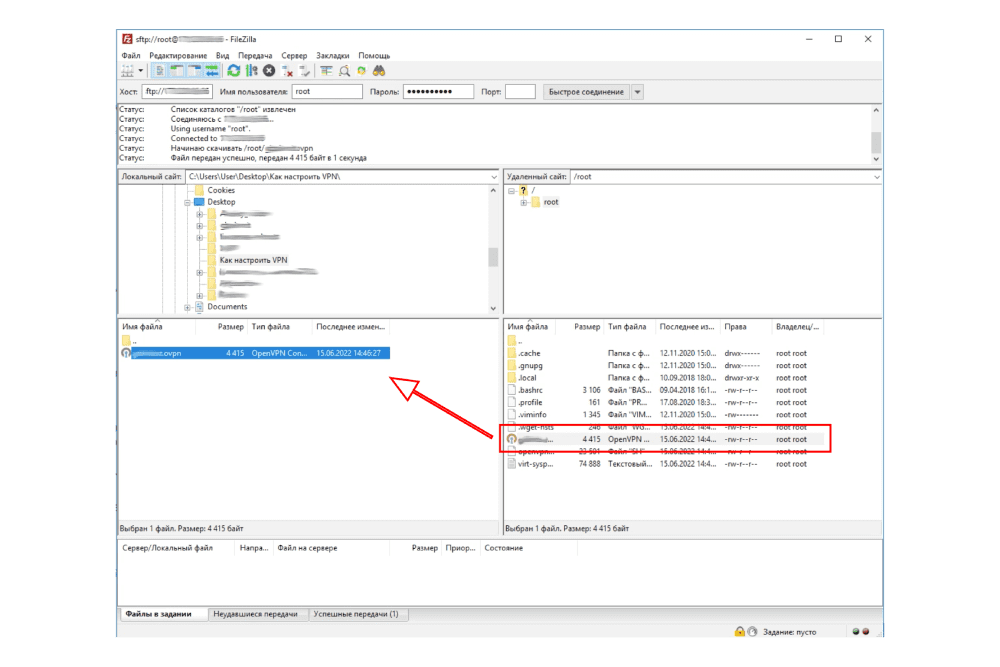
Task: Click the green Refresh file lists icon
Action: point(234,71)
